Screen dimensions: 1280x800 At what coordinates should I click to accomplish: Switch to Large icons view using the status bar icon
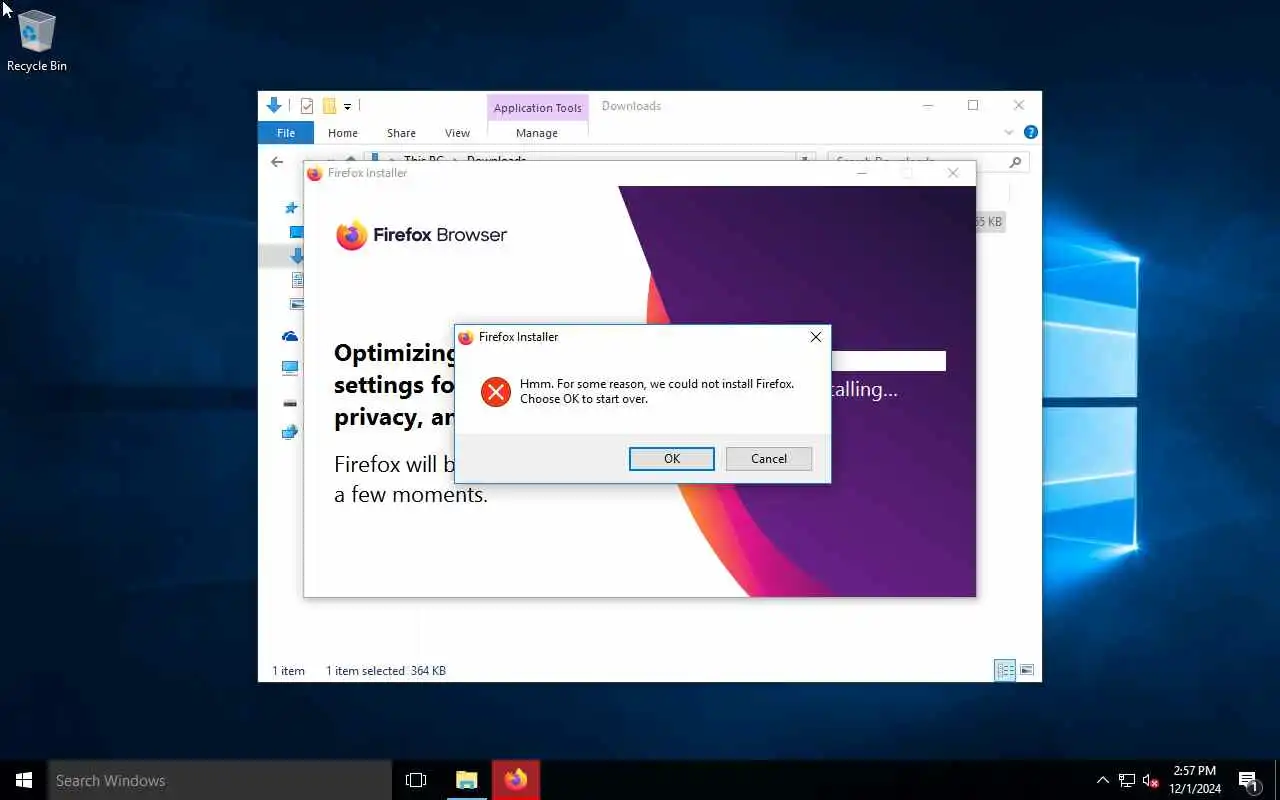click(1026, 670)
